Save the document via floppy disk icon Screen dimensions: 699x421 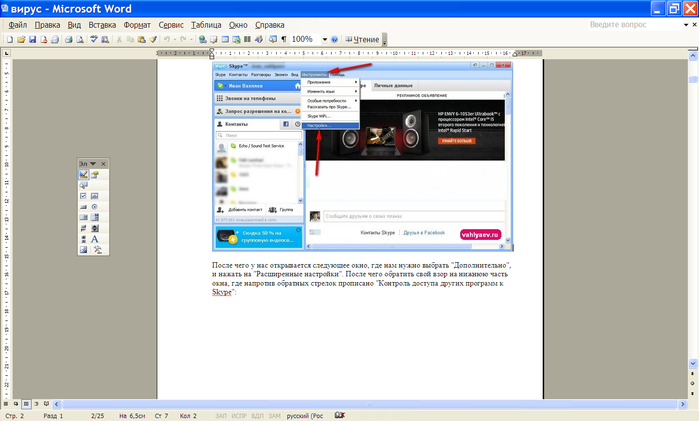tap(32, 40)
